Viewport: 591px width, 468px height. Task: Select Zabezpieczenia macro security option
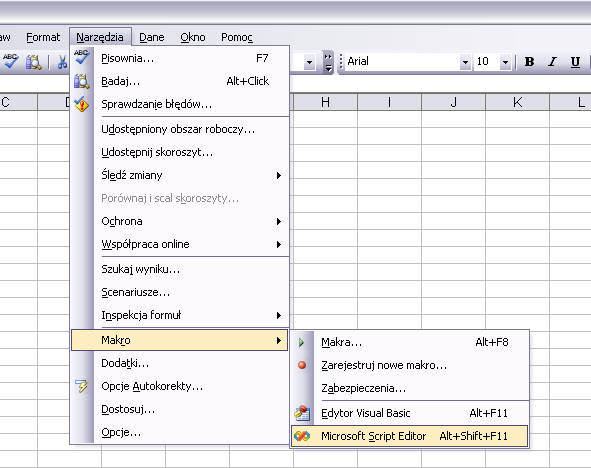(x=409, y=388)
